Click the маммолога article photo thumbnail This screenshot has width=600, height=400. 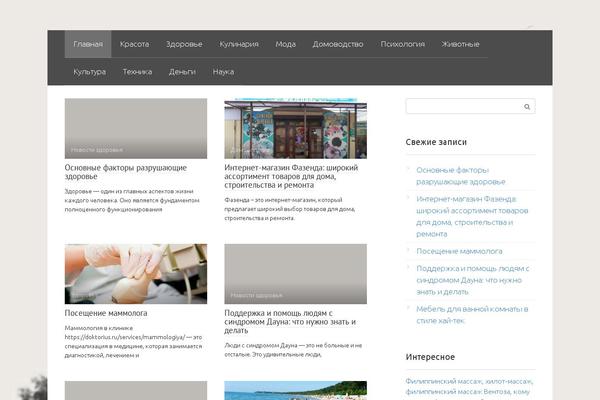click(x=136, y=274)
